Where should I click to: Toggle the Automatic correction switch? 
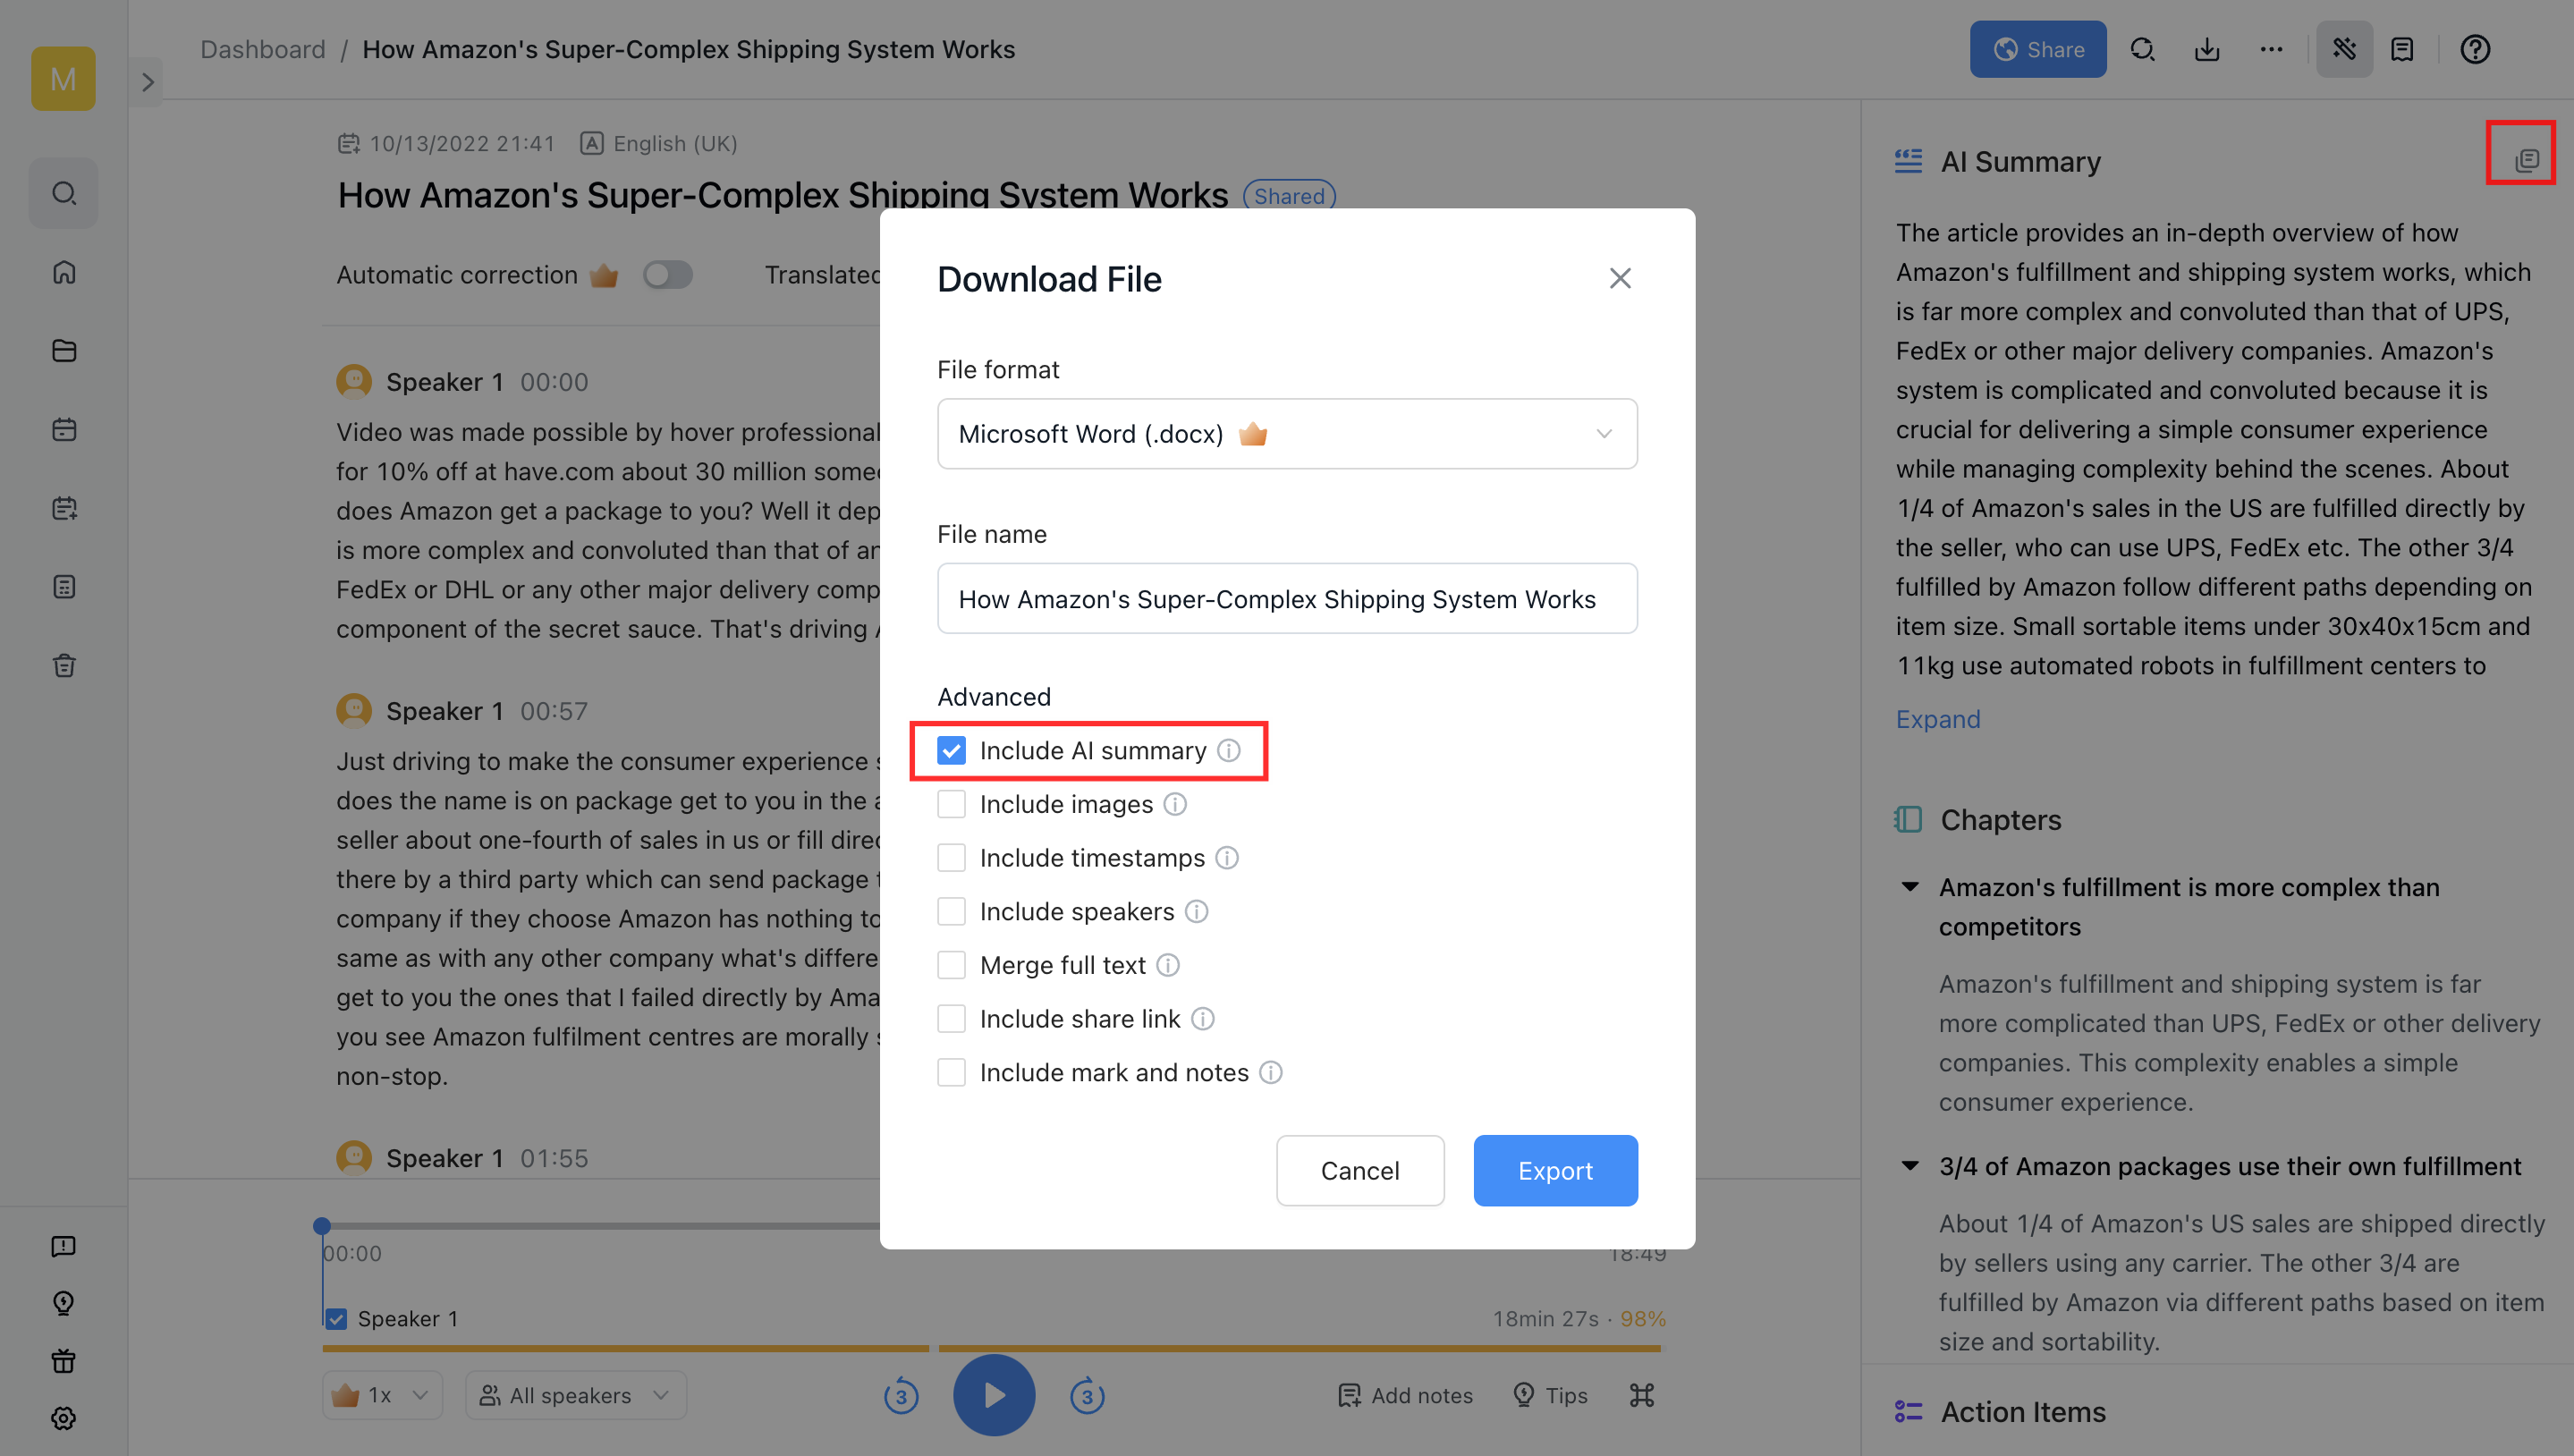[x=667, y=275]
